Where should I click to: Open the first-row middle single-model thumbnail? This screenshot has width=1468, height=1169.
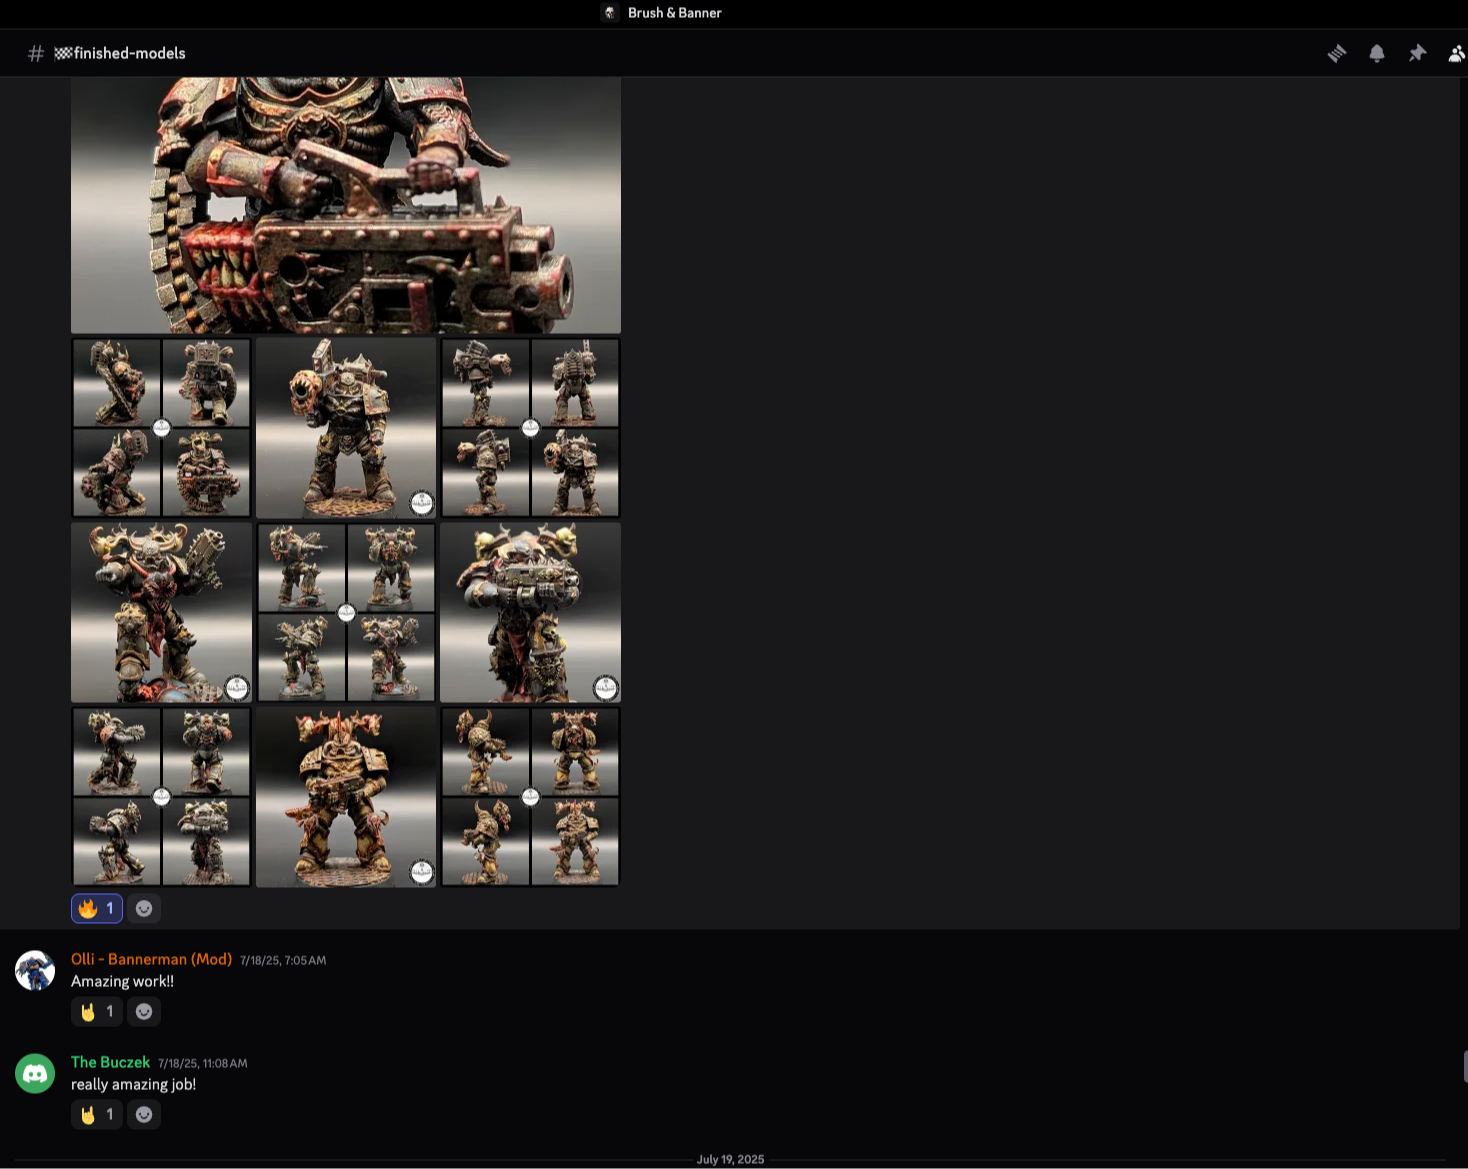(x=346, y=428)
